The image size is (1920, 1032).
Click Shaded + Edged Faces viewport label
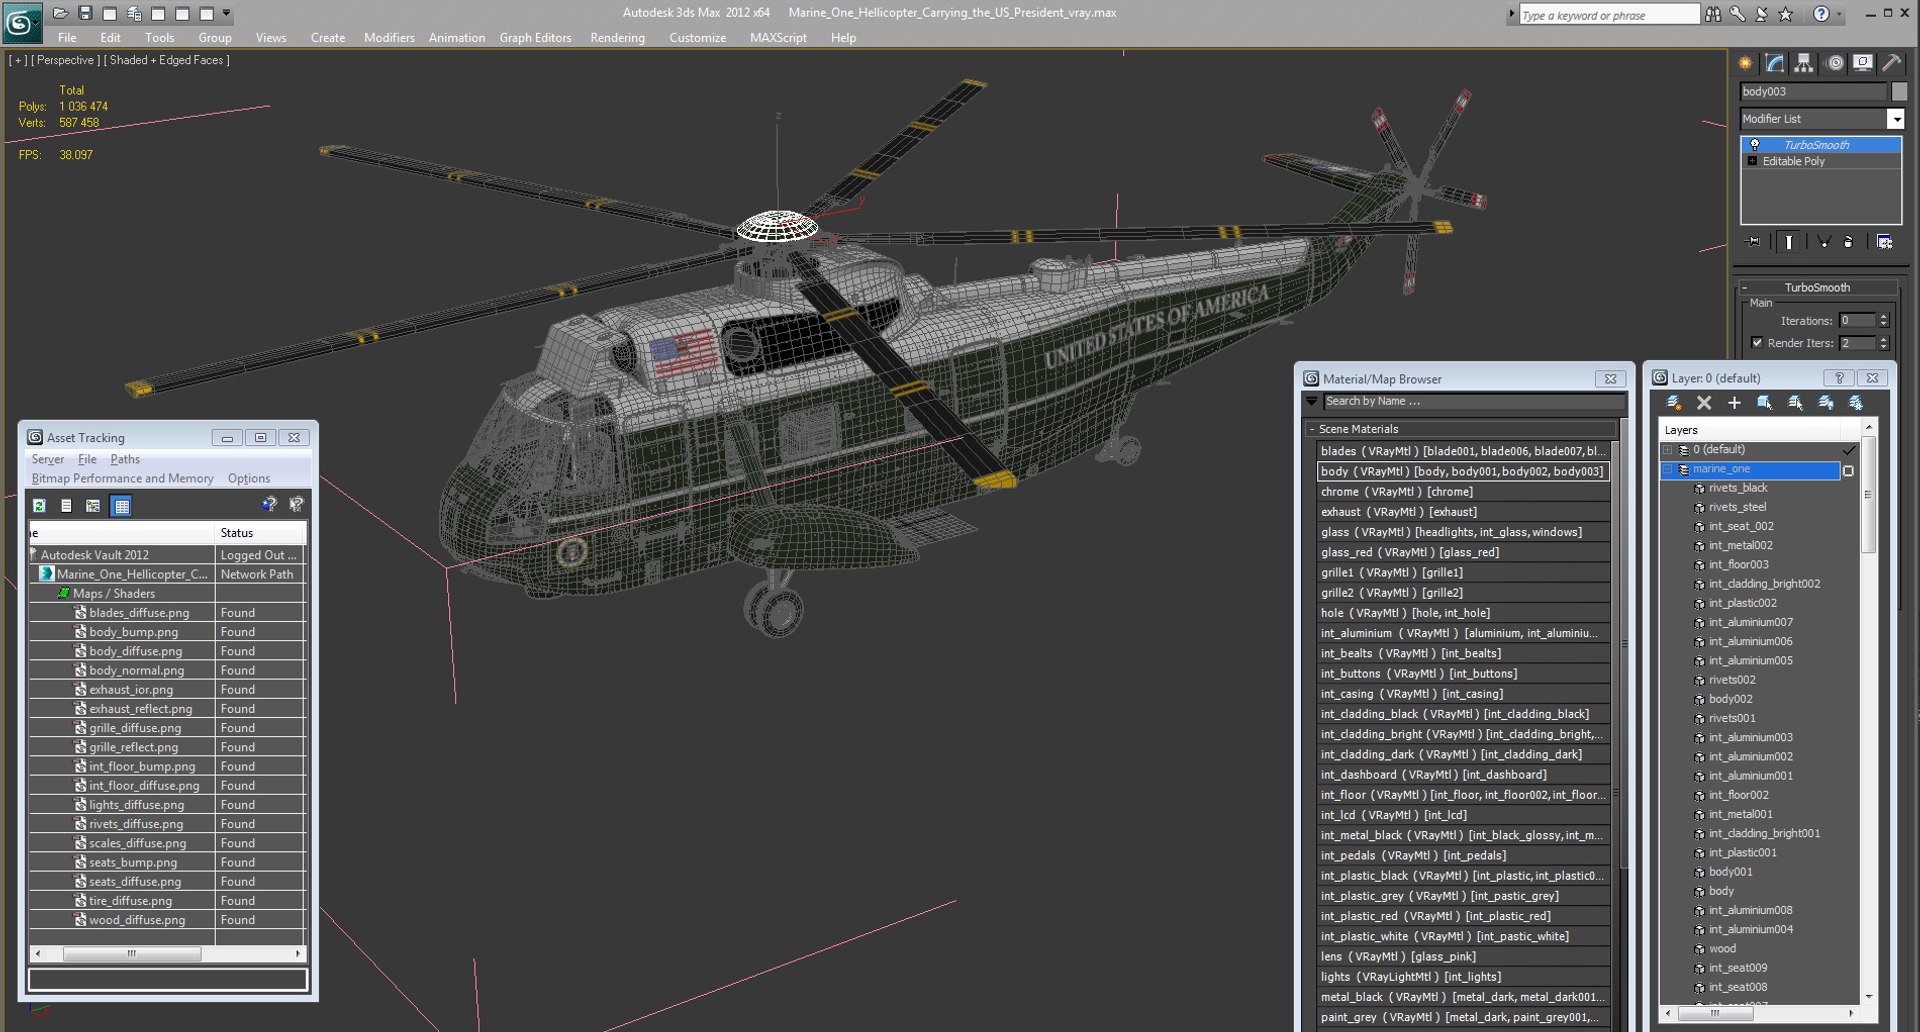pos(167,60)
